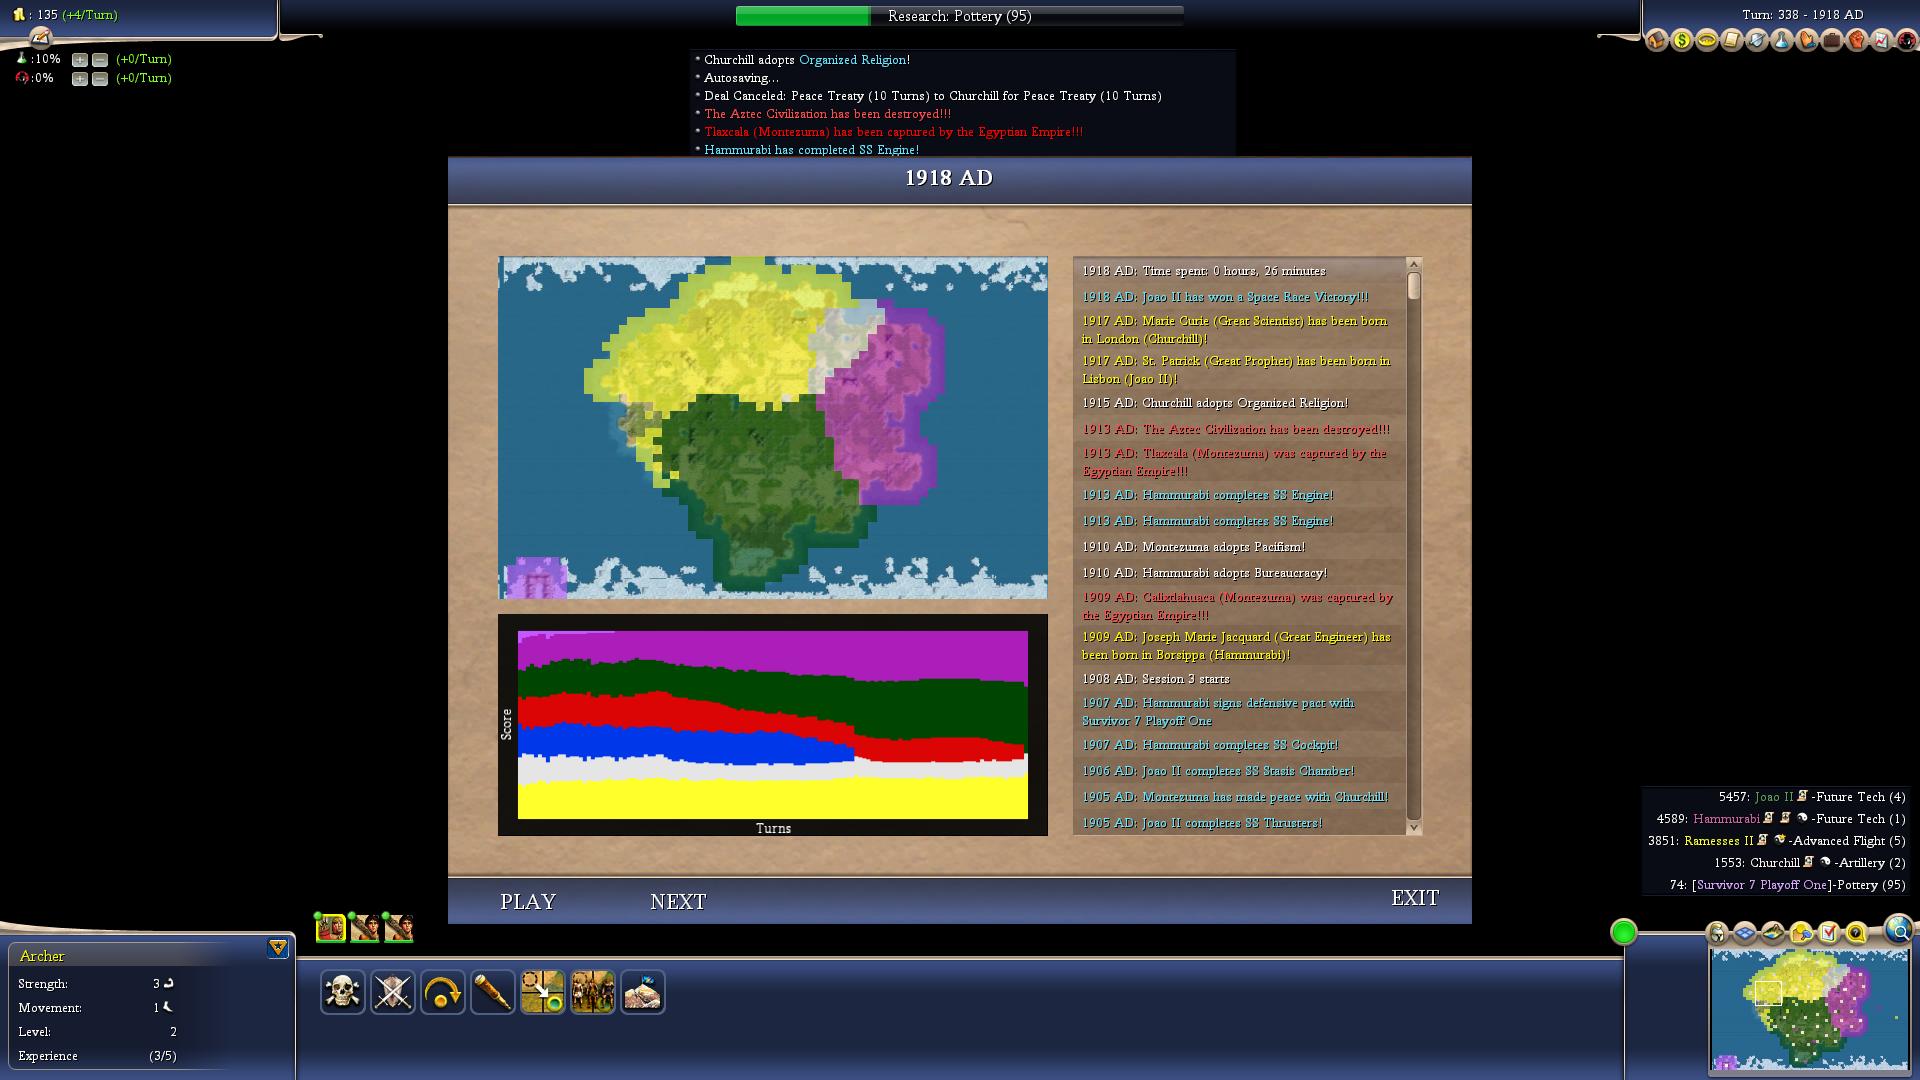
Task: Increase the research rate percentage
Action: [x=80, y=60]
